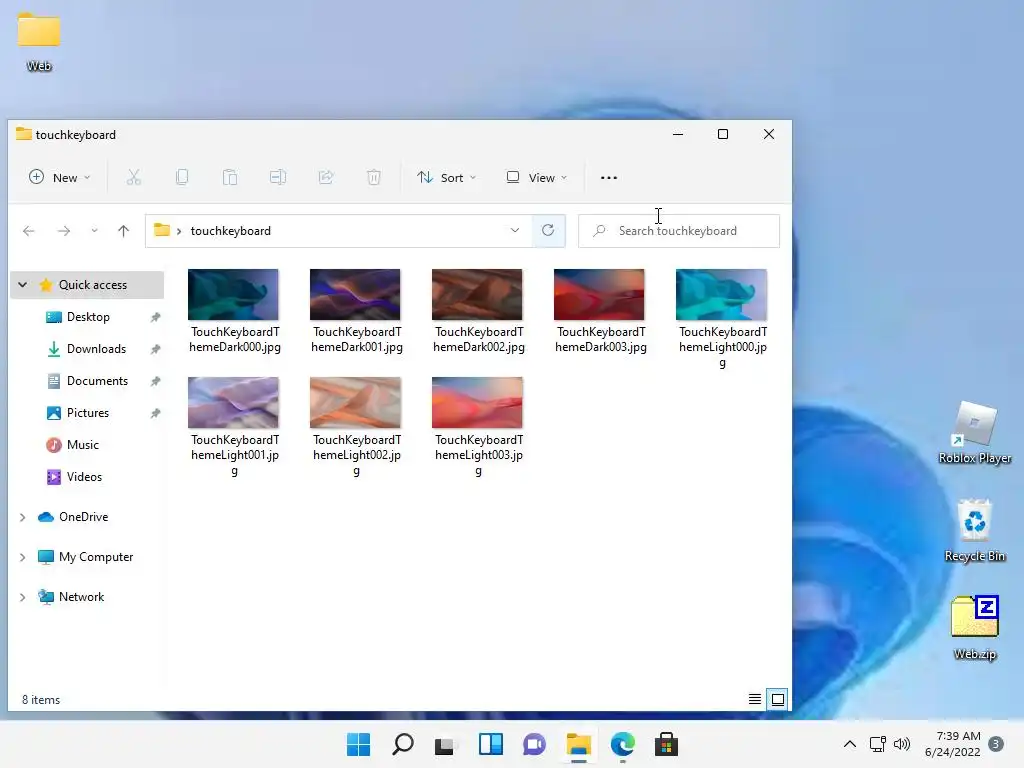The image size is (1024, 768).
Task: Select TouchKeyboardThemeDark002.jpg thumbnail
Action: (x=477, y=295)
